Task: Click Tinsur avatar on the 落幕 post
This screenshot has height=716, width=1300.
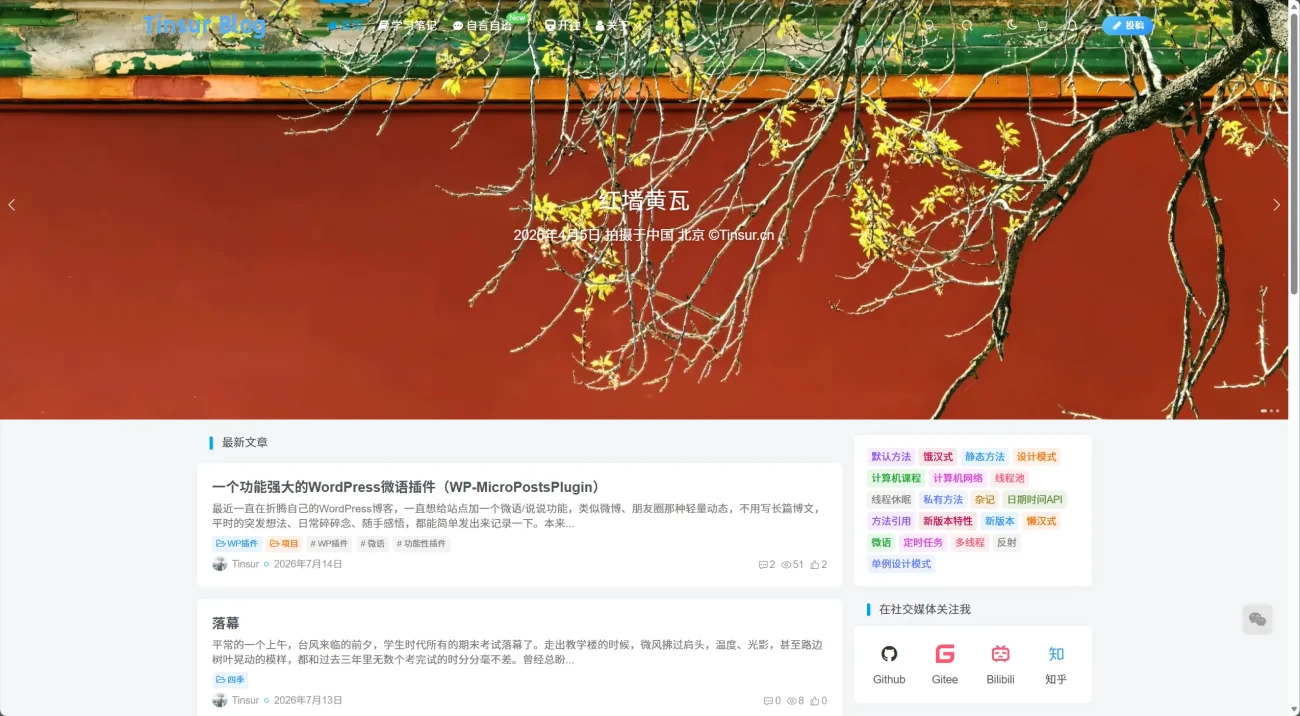Action: pos(220,700)
